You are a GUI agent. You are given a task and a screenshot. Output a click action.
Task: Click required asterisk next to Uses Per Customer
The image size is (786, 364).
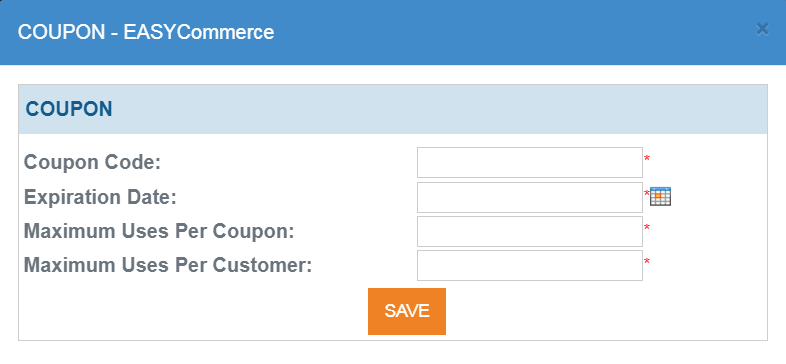[647, 262]
